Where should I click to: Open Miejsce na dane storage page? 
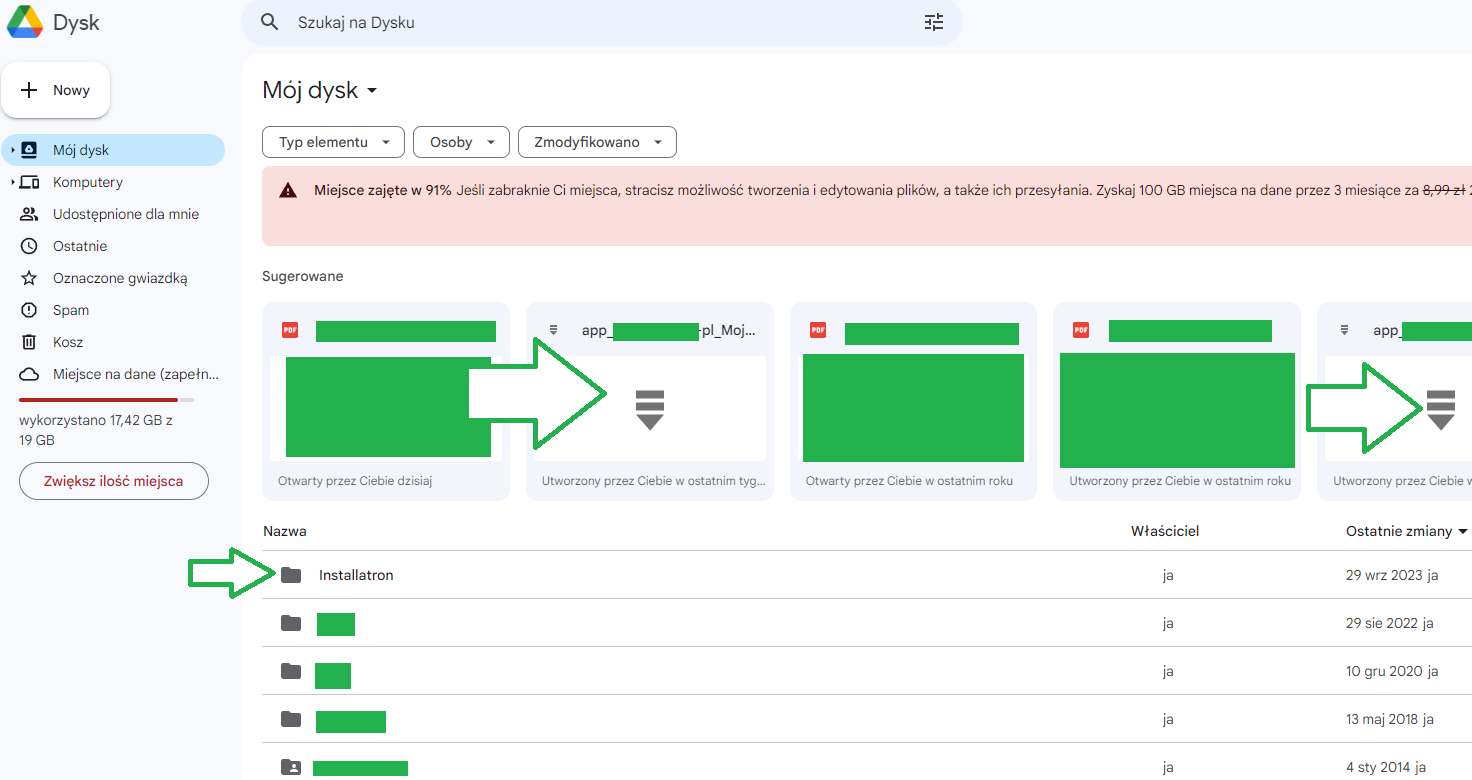[134, 374]
